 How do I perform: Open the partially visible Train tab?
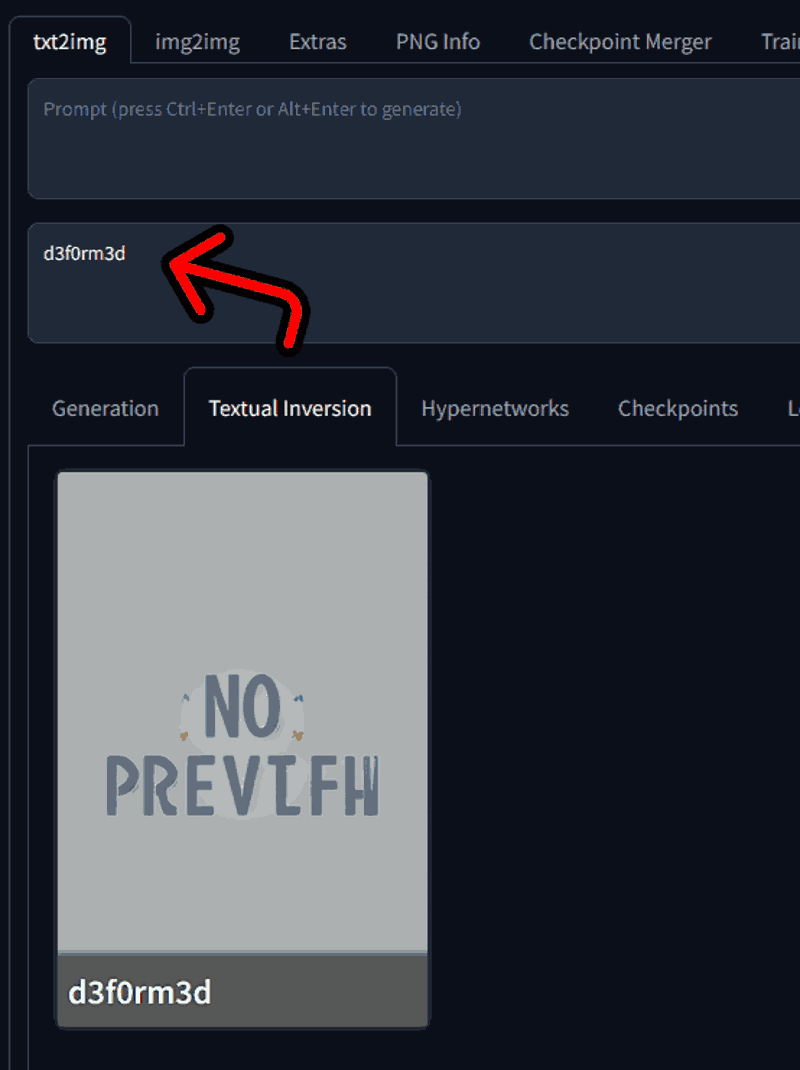pyautogui.click(x=780, y=42)
